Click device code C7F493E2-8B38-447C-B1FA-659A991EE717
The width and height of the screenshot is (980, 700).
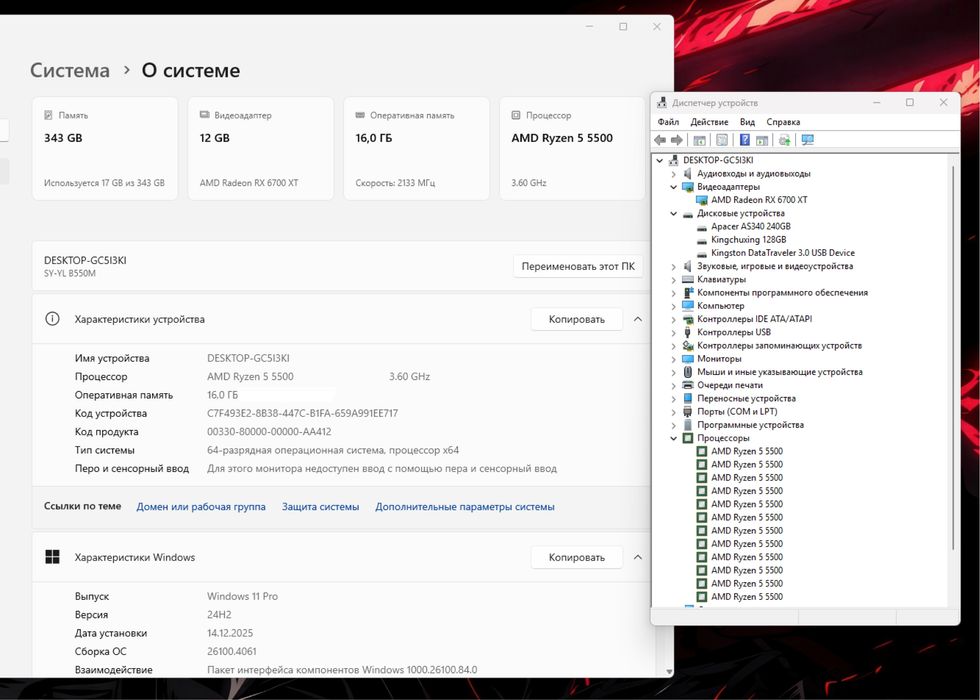pos(302,413)
